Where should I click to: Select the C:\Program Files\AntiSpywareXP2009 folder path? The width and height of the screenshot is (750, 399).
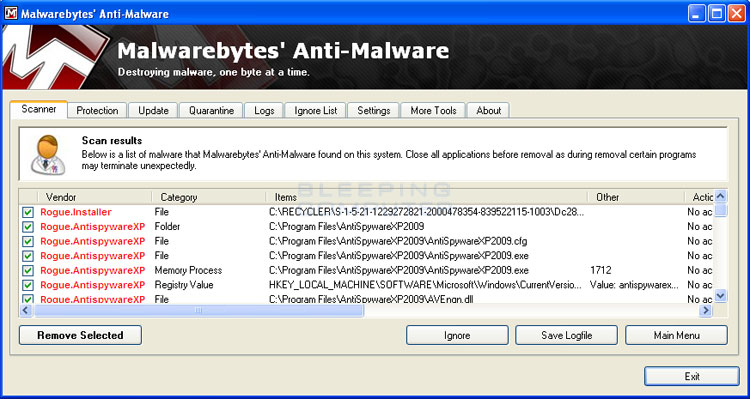[347, 227]
